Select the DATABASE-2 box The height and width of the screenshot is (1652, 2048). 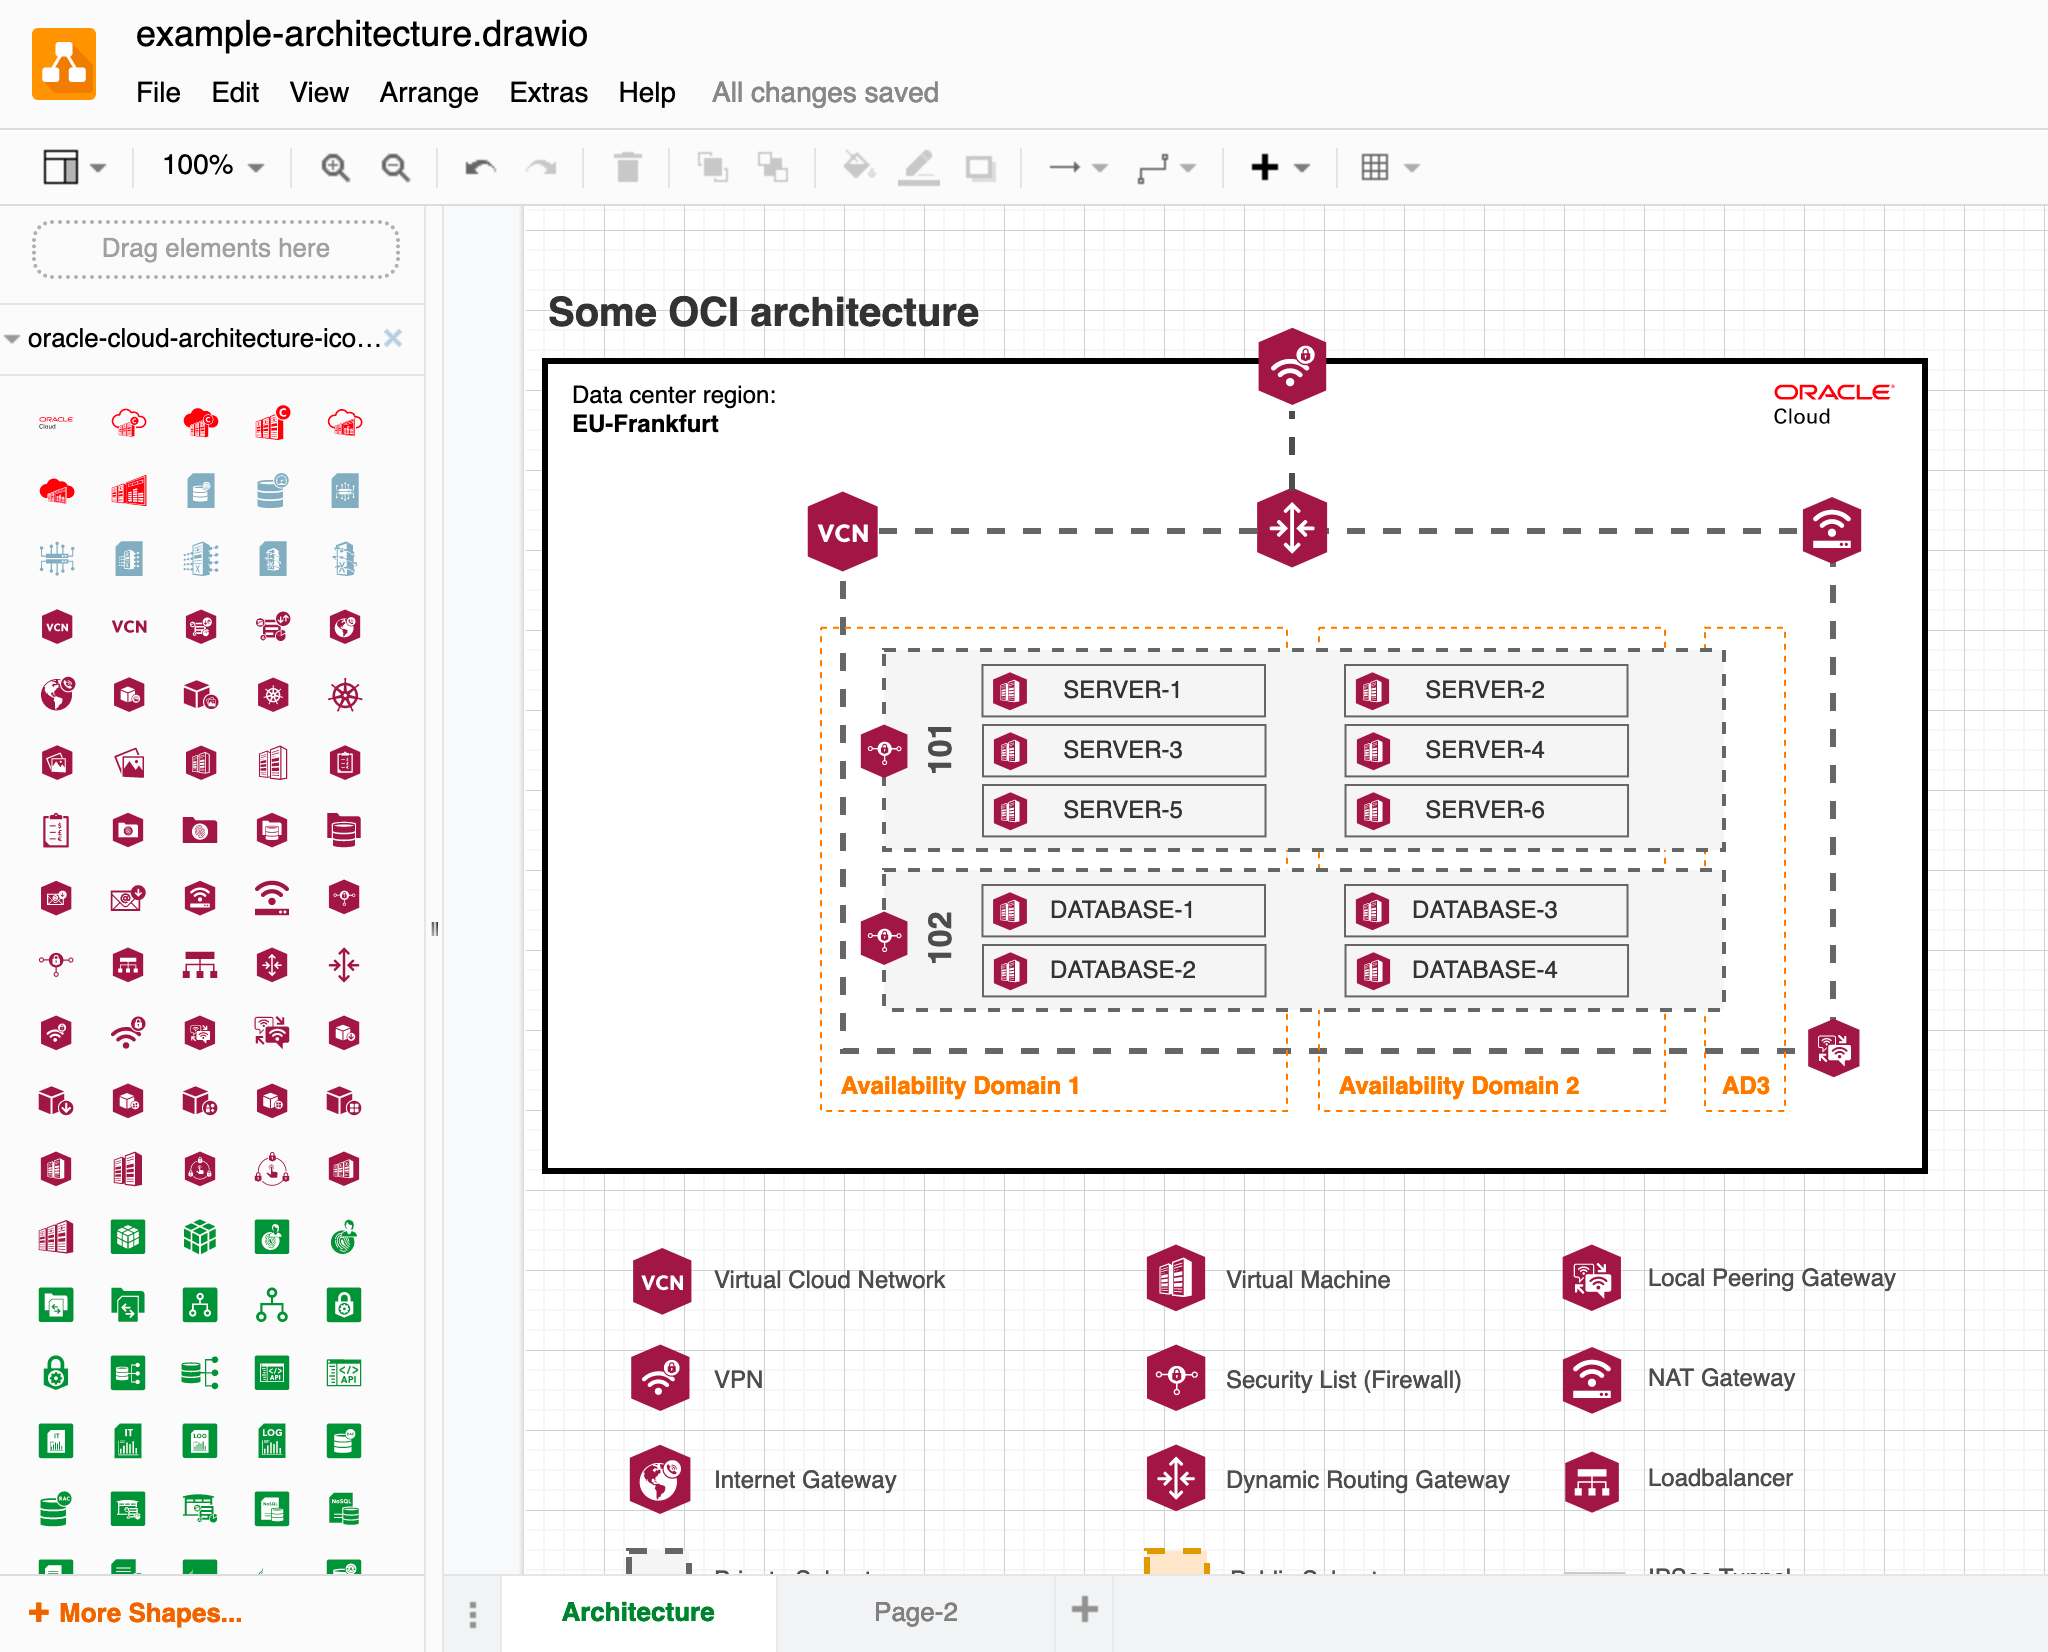[x=1123, y=970]
